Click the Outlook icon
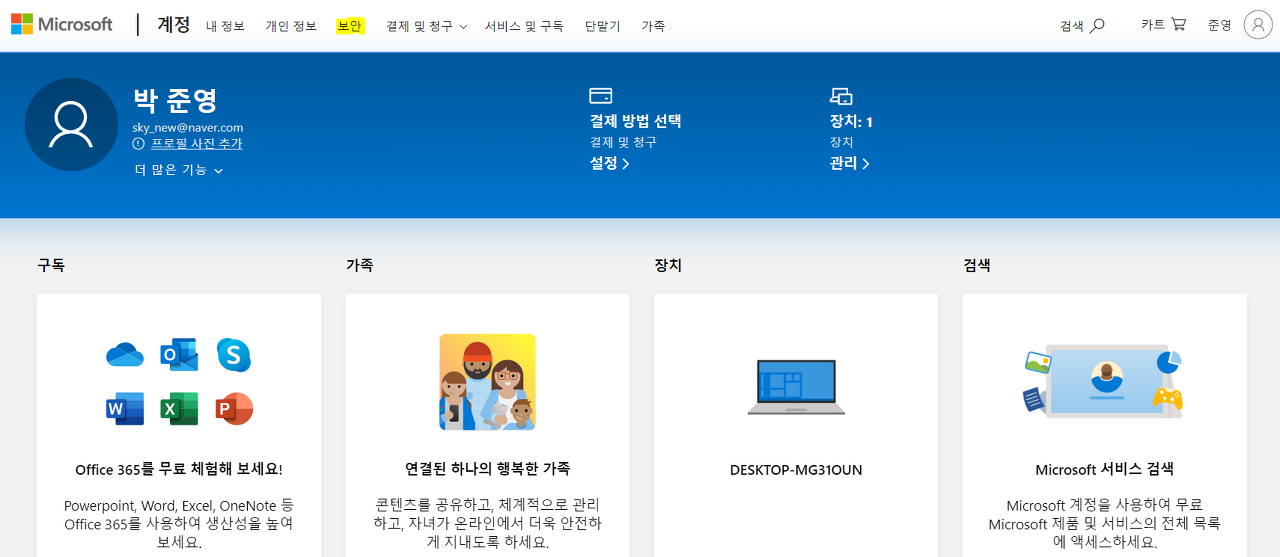Image resolution: width=1280 pixels, height=557 pixels. pyautogui.click(x=179, y=354)
